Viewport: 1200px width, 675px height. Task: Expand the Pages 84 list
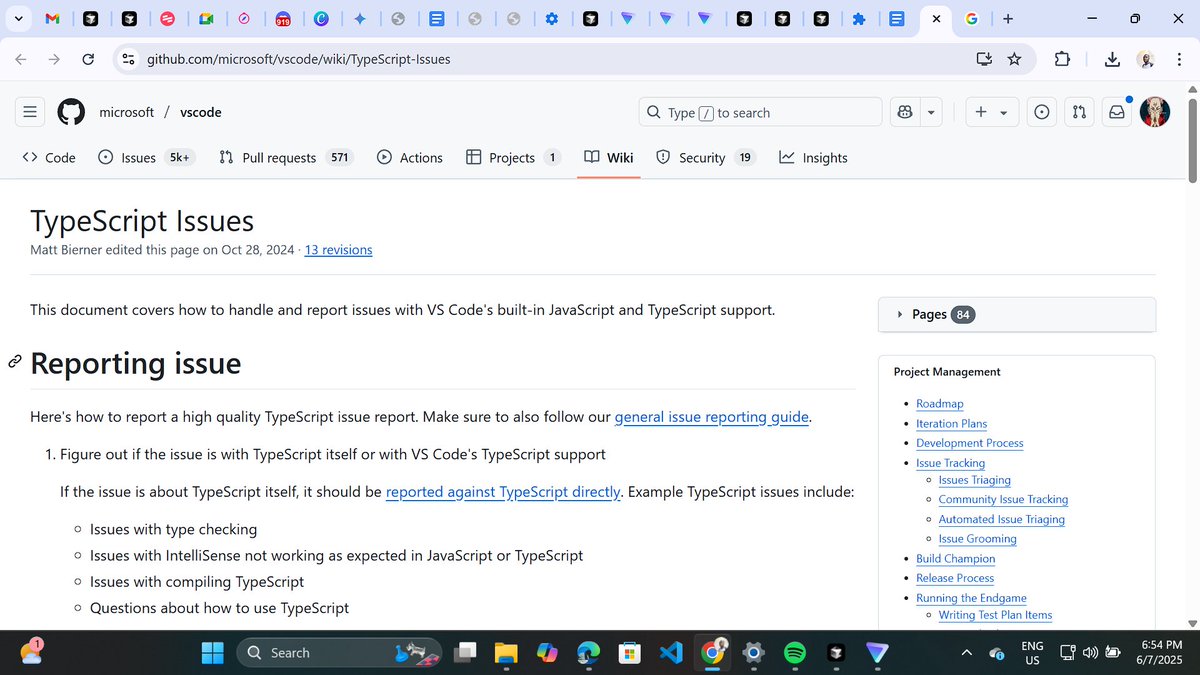tap(1016, 314)
